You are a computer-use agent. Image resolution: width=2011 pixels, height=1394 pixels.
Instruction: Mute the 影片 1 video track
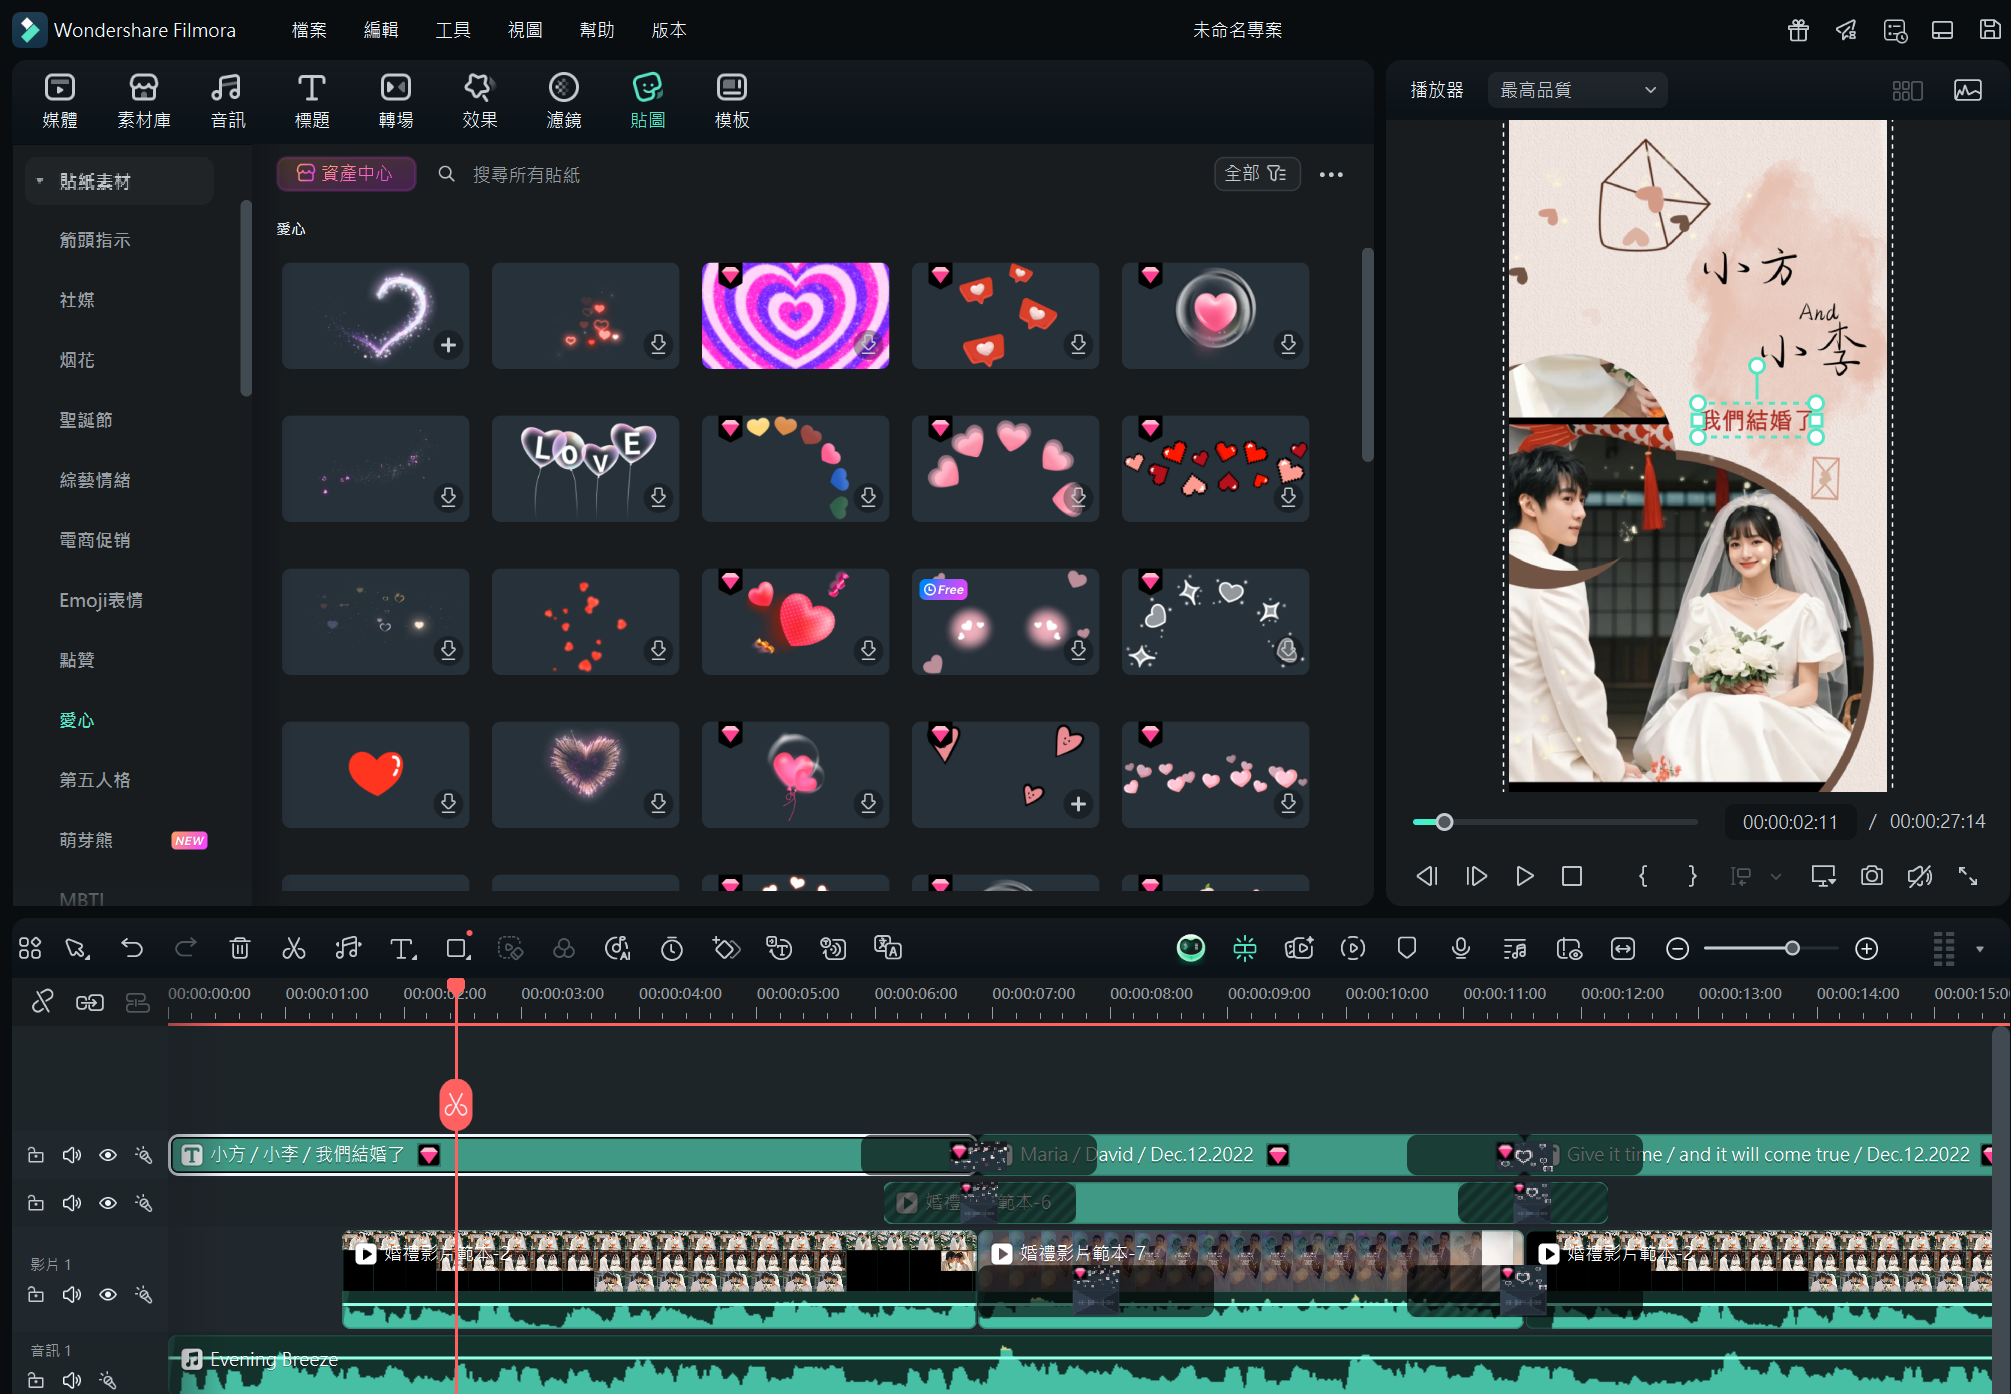(x=72, y=1294)
